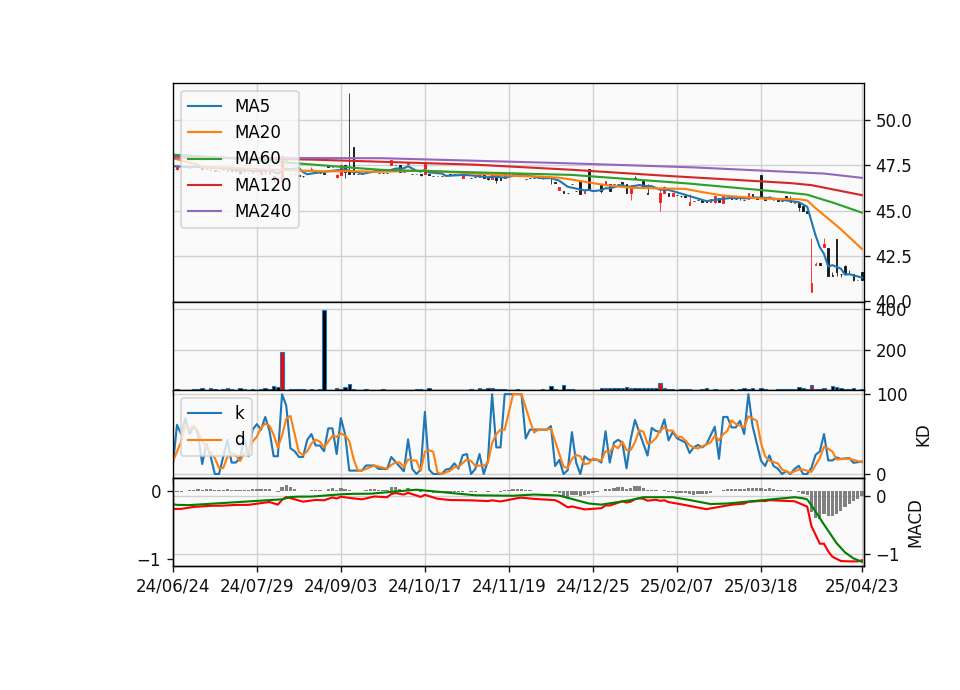Click the 24/07/29 date label
This screenshot has width=960, height=690.
click(x=257, y=586)
